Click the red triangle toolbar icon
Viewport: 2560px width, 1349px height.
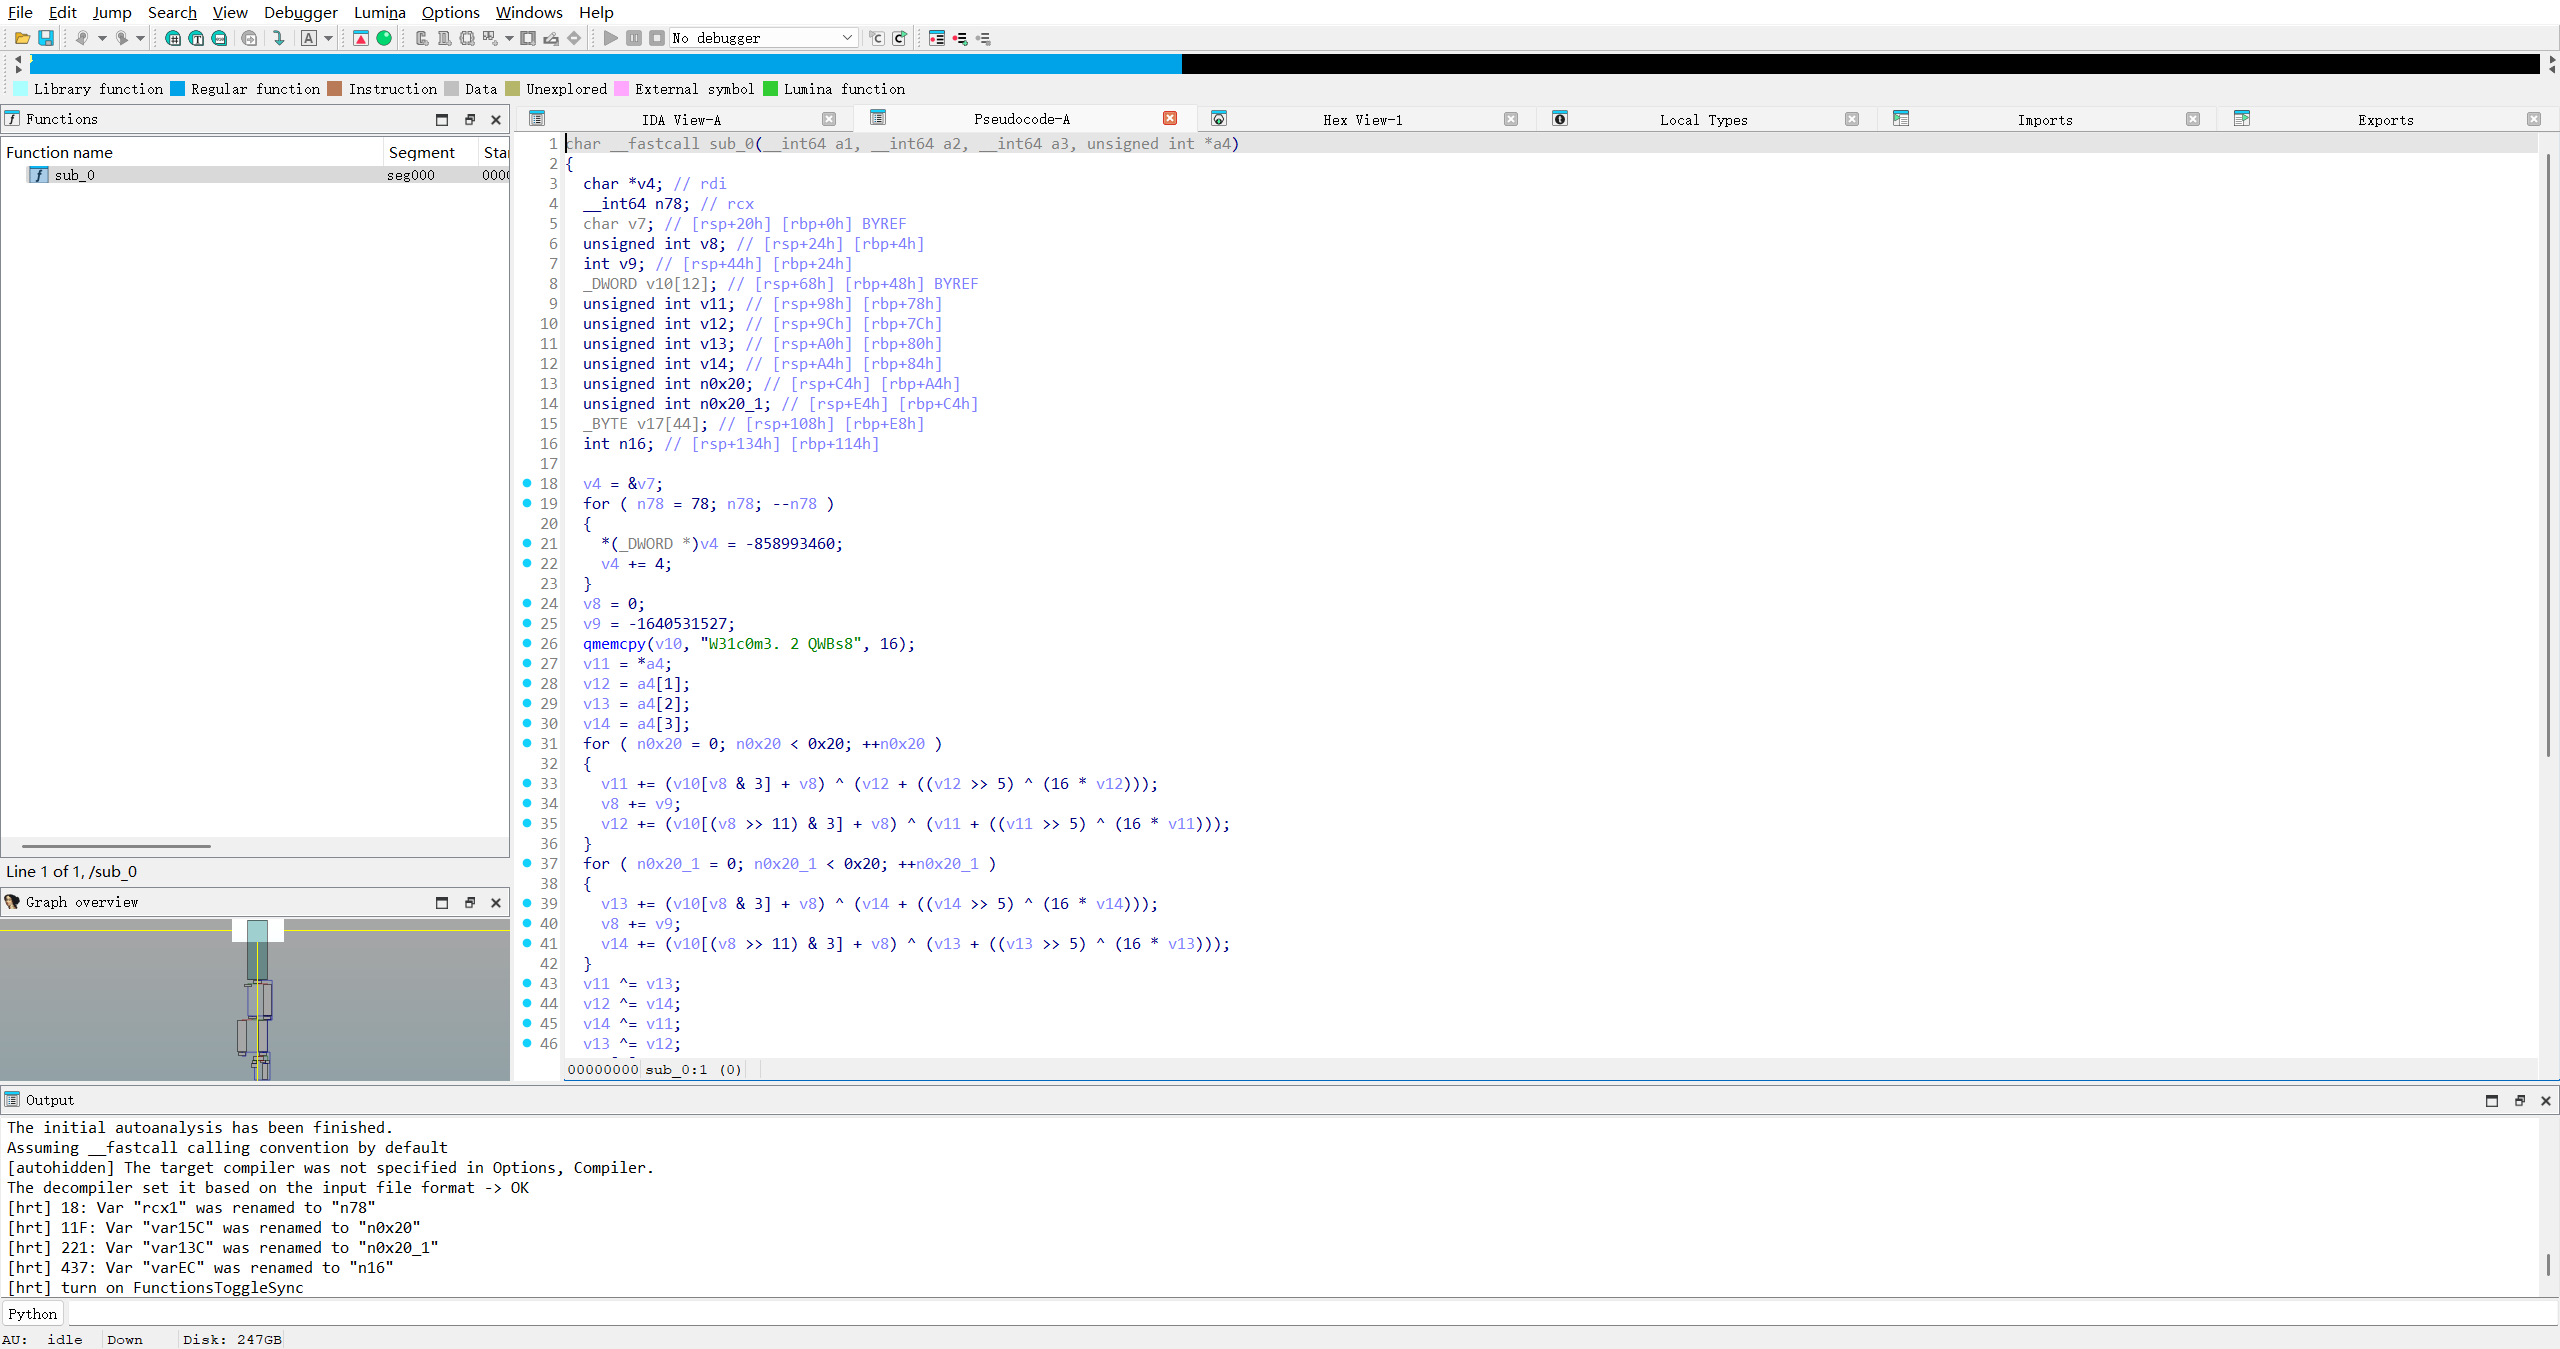tap(361, 38)
